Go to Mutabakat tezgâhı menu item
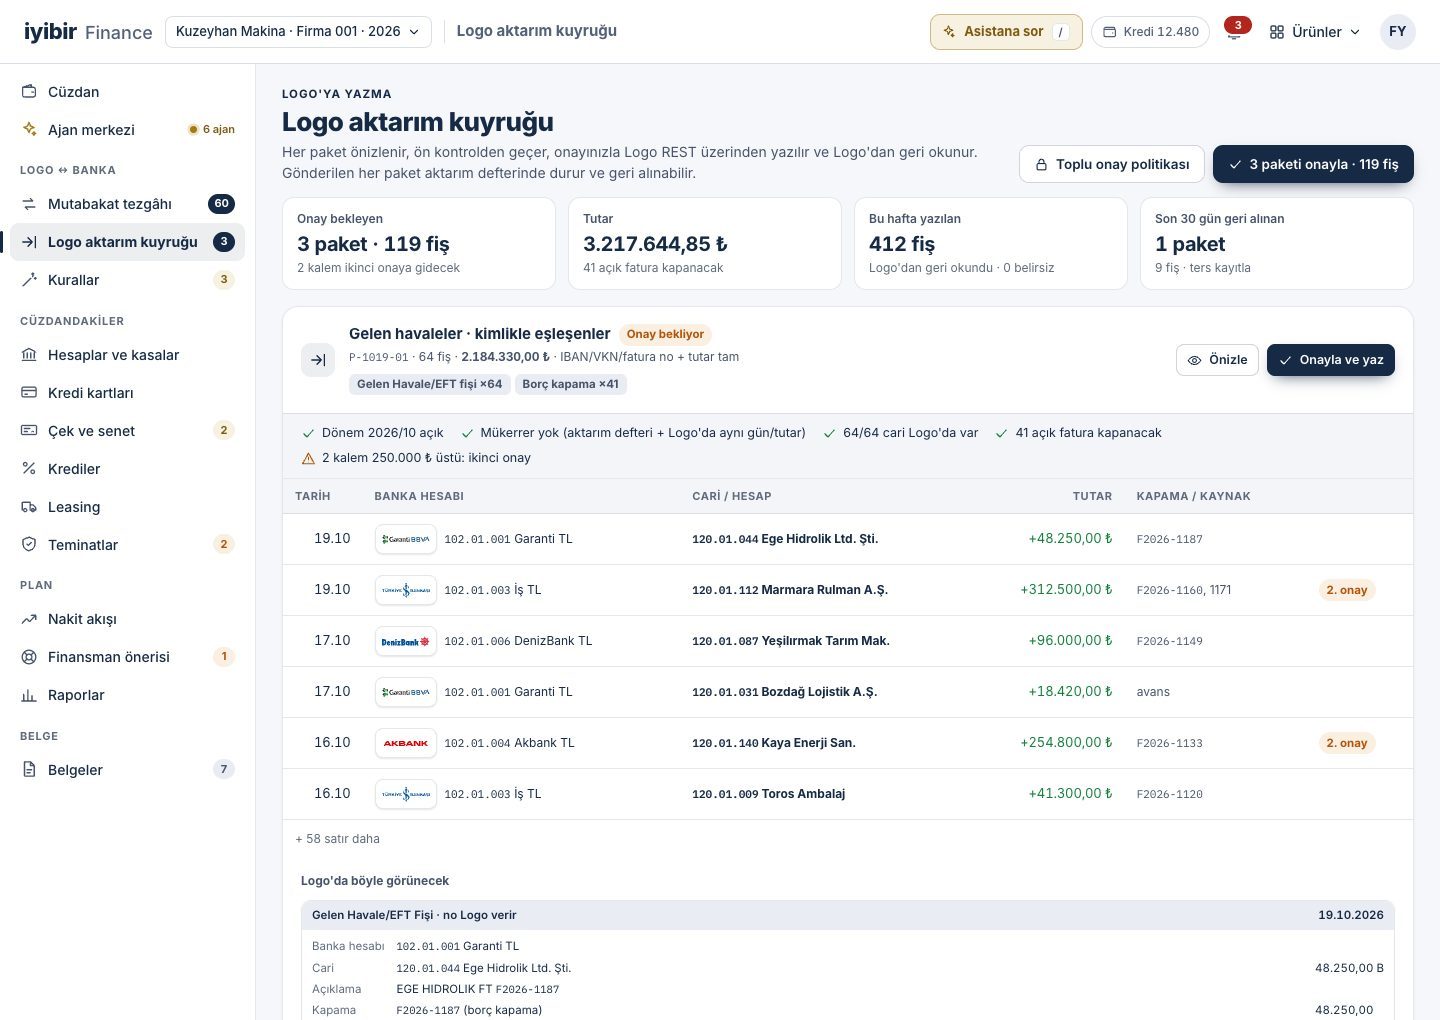The image size is (1440, 1020). pos(127,203)
